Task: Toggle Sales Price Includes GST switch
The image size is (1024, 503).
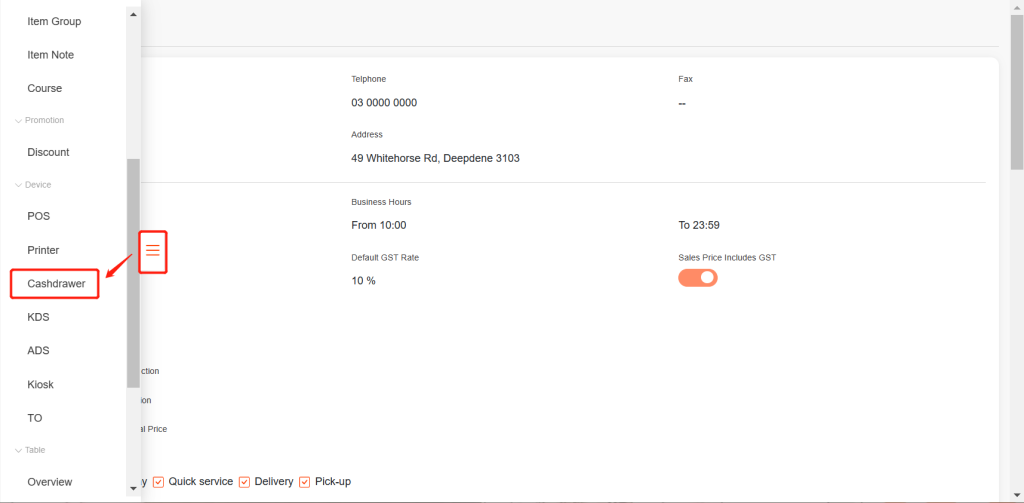Action: click(x=698, y=277)
